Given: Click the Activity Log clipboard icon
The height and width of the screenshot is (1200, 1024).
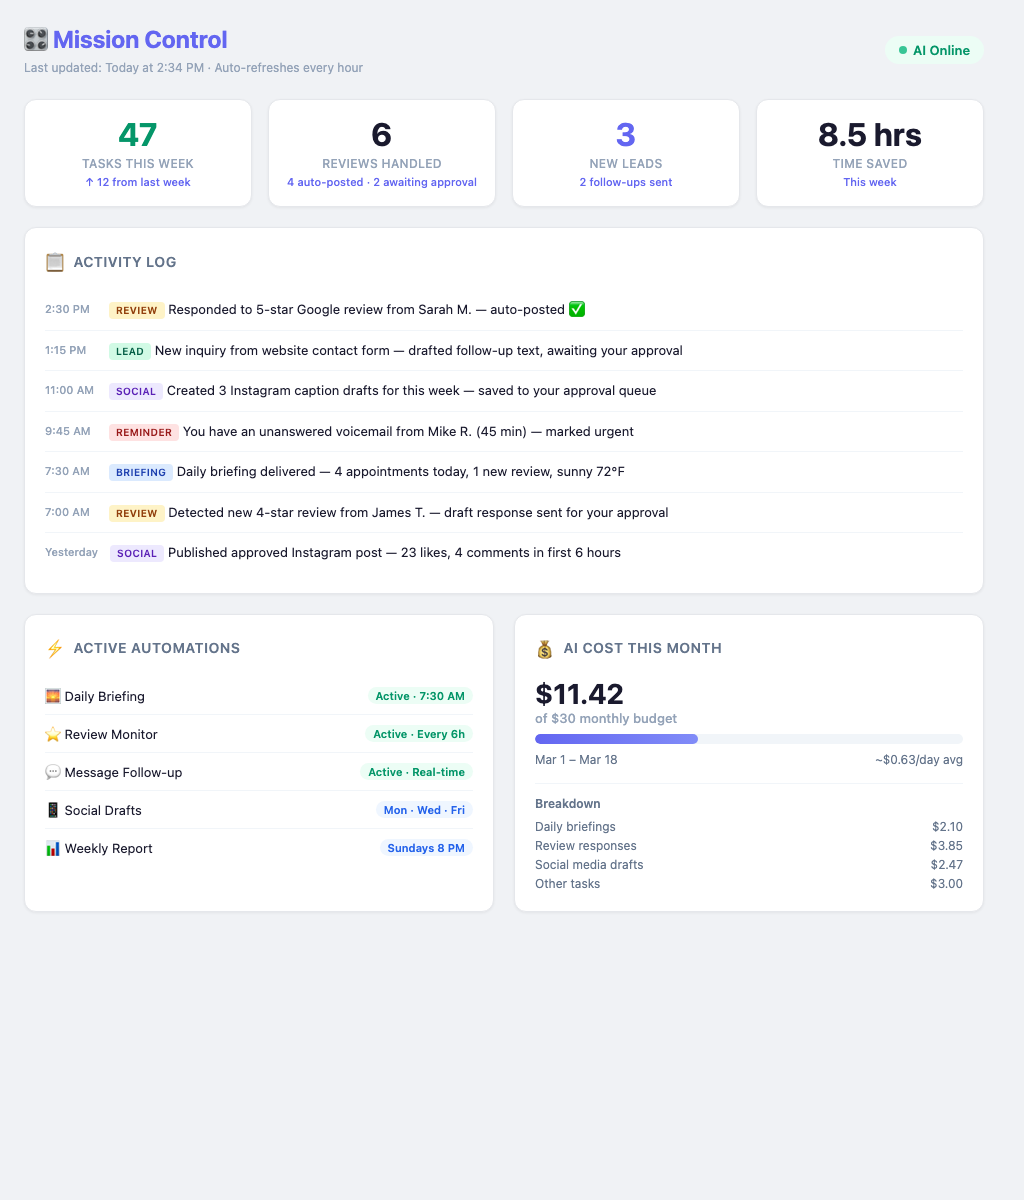Looking at the screenshot, I should [55, 262].
